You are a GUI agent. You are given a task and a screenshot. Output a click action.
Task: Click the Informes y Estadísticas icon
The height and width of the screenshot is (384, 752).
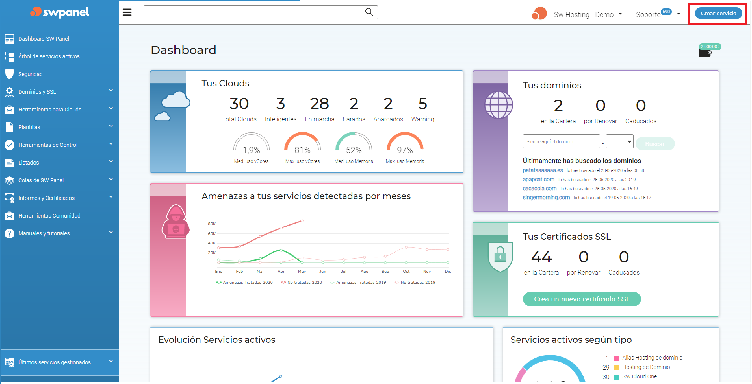tap(9, 198)
